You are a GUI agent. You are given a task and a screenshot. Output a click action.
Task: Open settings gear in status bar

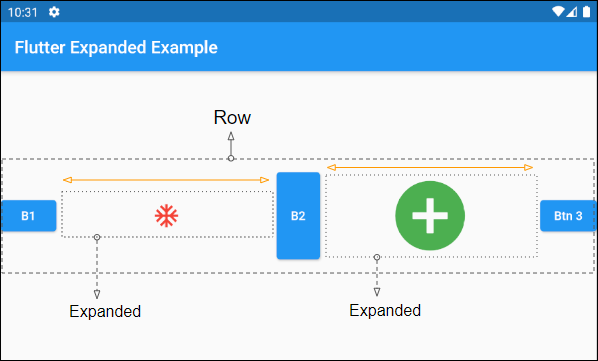click(x=54, y=12)
